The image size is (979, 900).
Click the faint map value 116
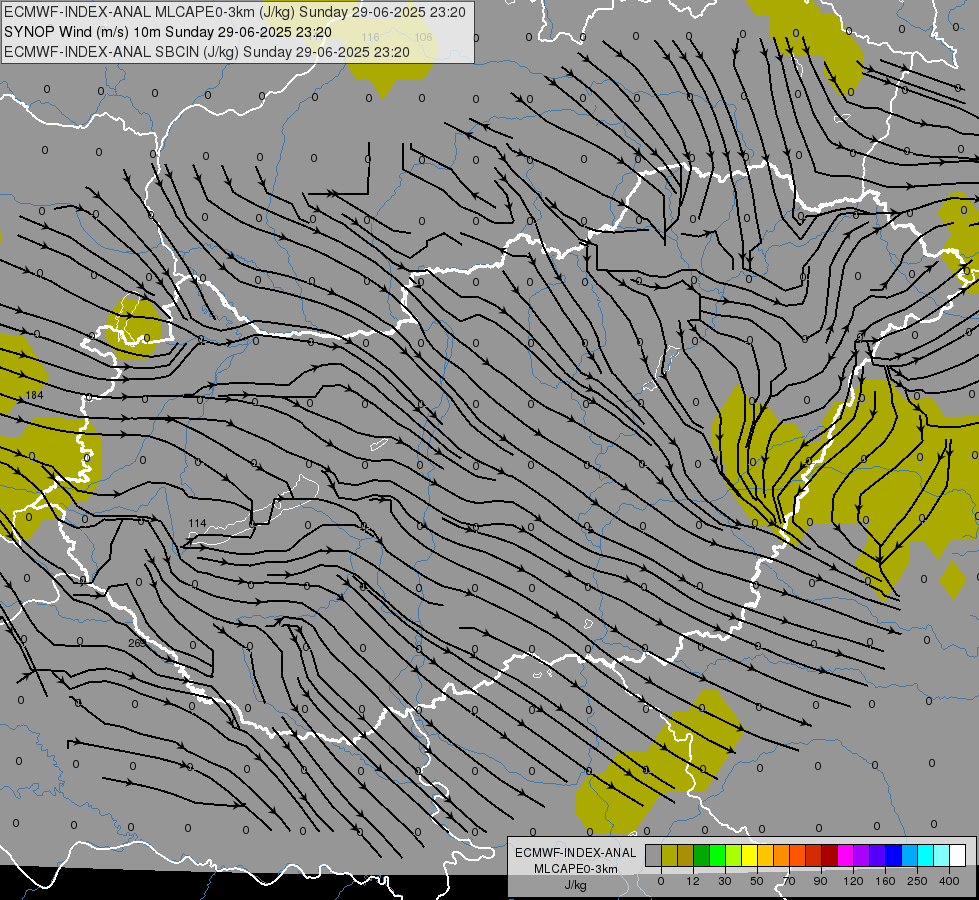[370, 37]
